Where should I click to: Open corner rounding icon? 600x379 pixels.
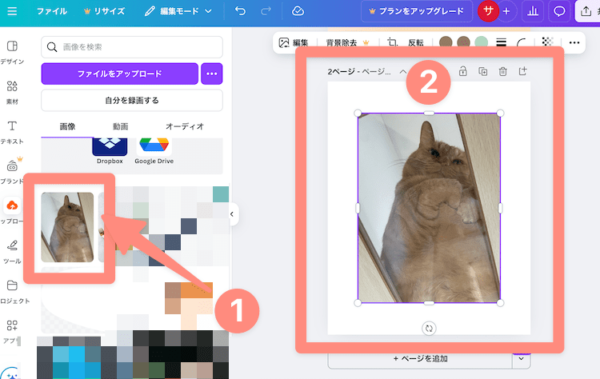[521, 42]
